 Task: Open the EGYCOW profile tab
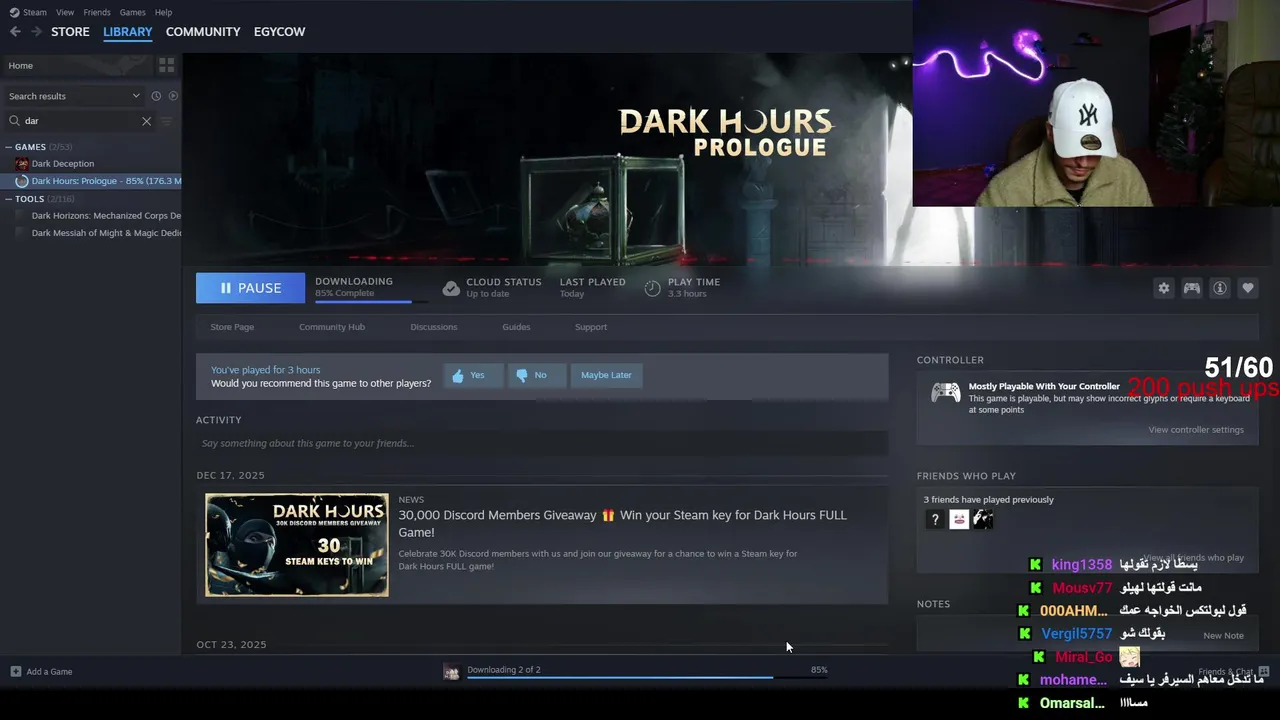click(x=279, y=32)
